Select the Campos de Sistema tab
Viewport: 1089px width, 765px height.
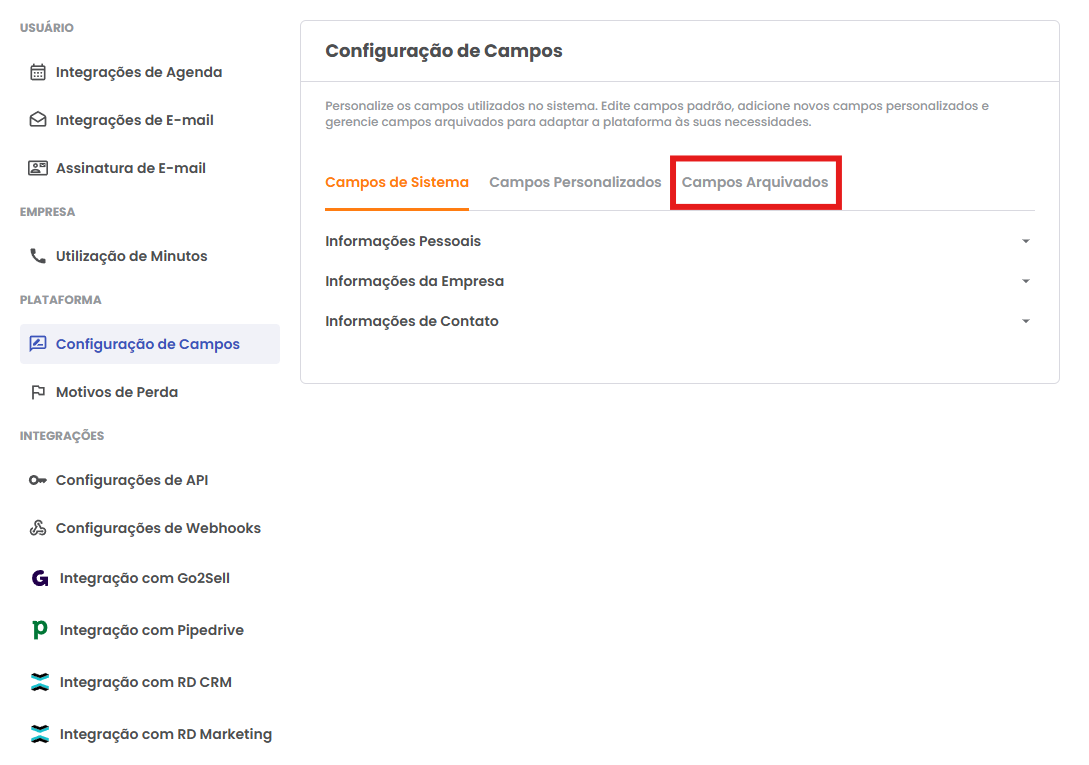point(397,182)
